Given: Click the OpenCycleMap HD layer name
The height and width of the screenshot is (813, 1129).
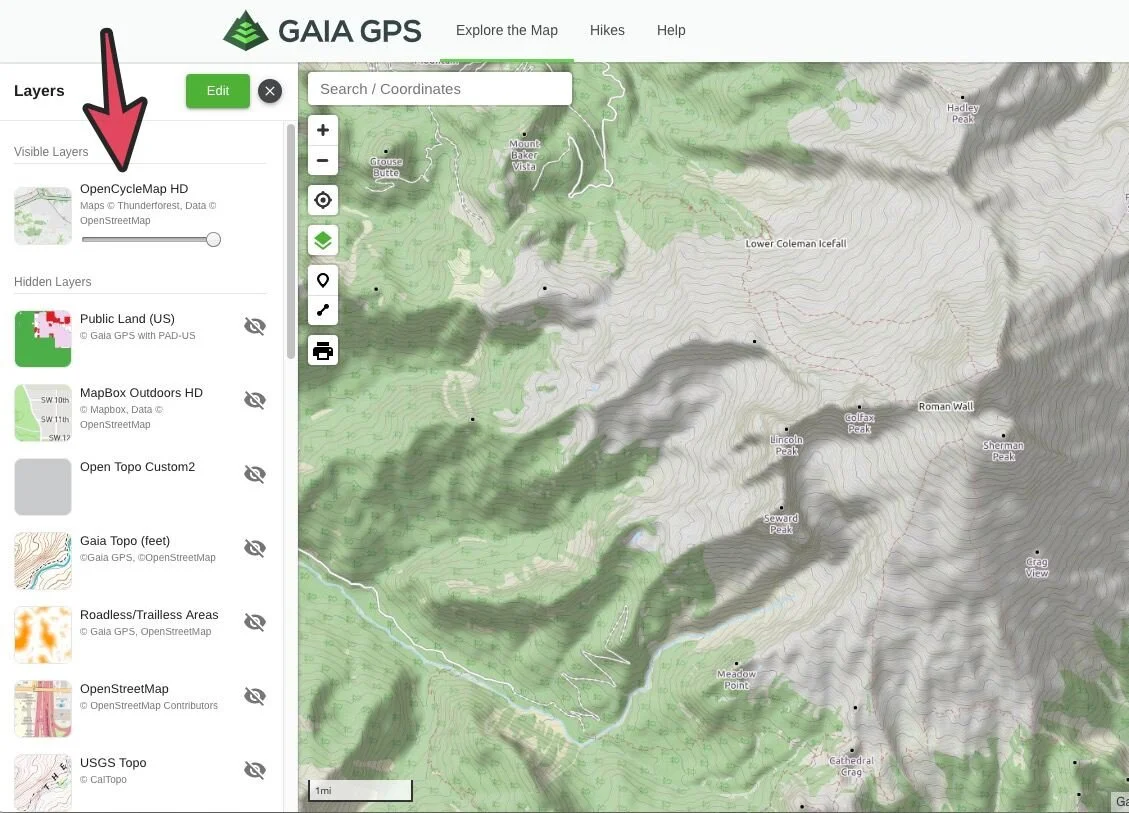Looking at the screenshot, I should pos(134,189).
